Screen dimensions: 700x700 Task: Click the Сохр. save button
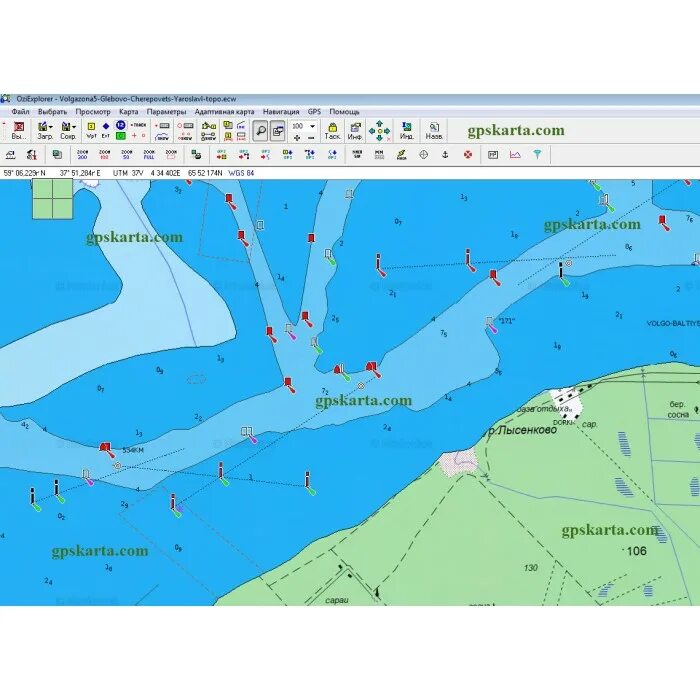pos(66,131)
